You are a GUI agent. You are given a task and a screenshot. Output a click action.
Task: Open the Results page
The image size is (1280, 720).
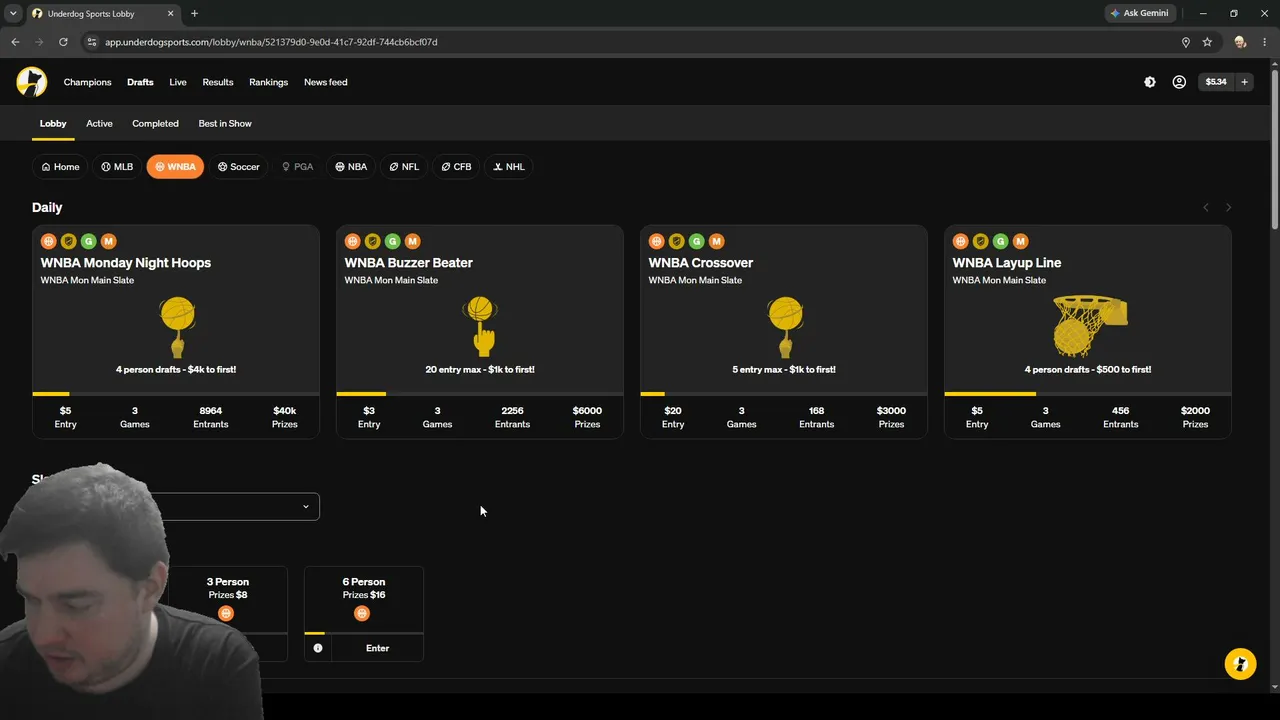218,82
